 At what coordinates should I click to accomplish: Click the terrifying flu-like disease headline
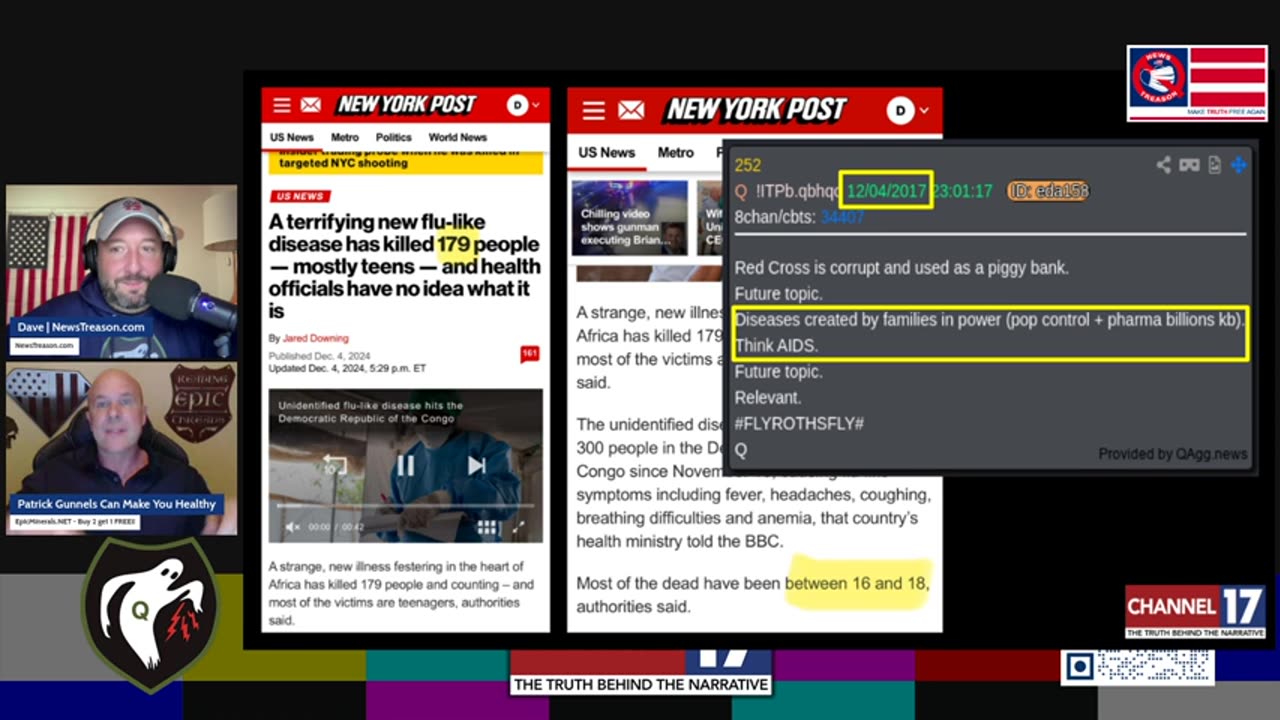[x=405, y=266]
